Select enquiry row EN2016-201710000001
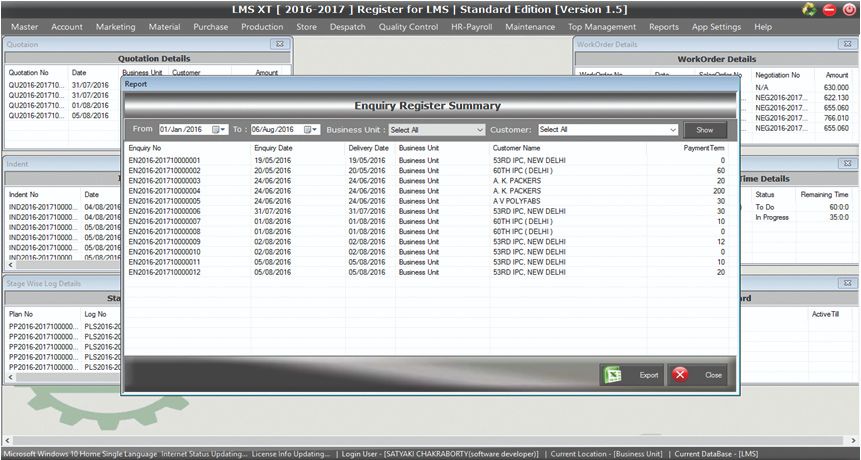The image size is (861, 460). (x=429, y=161)
